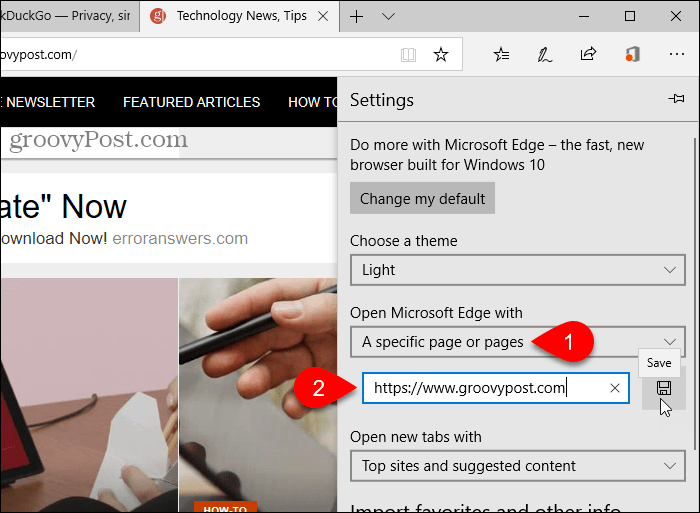Open the Choose a theme dropdown
700x513 pixels.
pyautogui.click(x=518, y=270)
